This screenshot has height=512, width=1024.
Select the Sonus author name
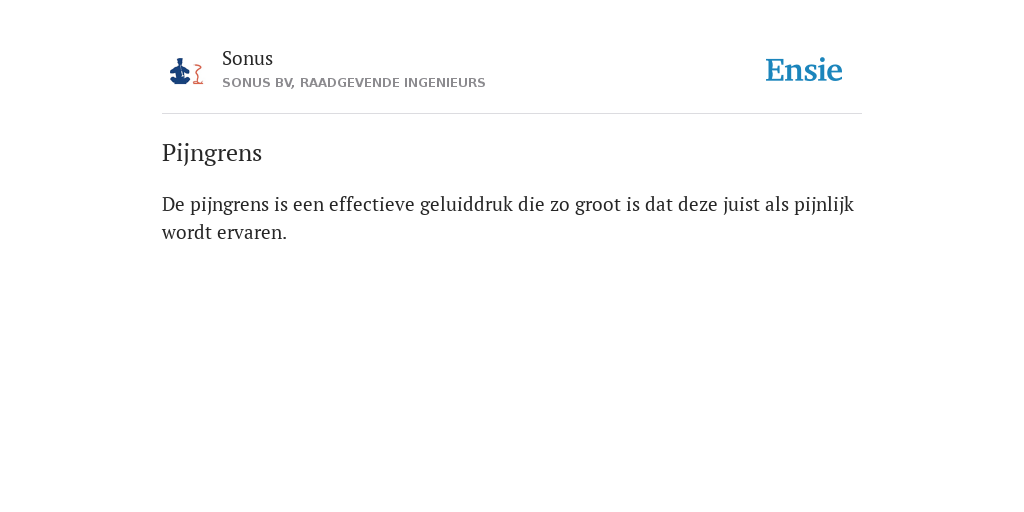(248, 58)
